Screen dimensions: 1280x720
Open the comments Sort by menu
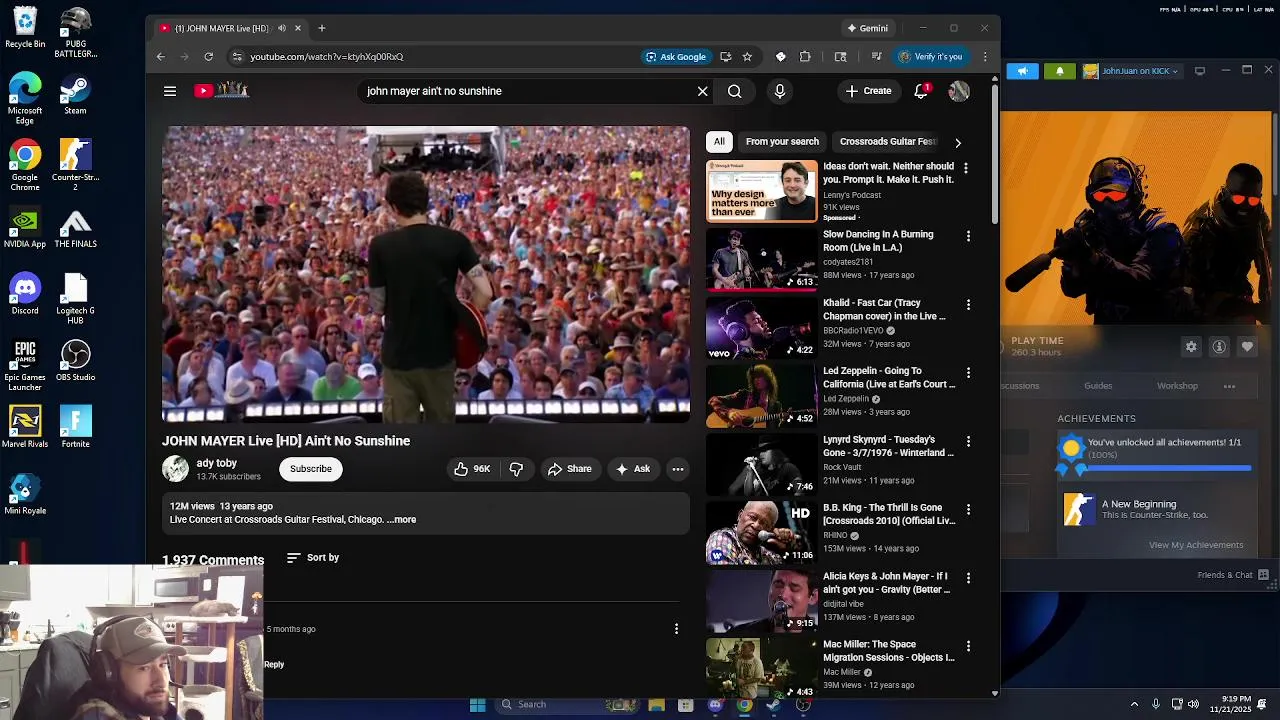[313, 558]
